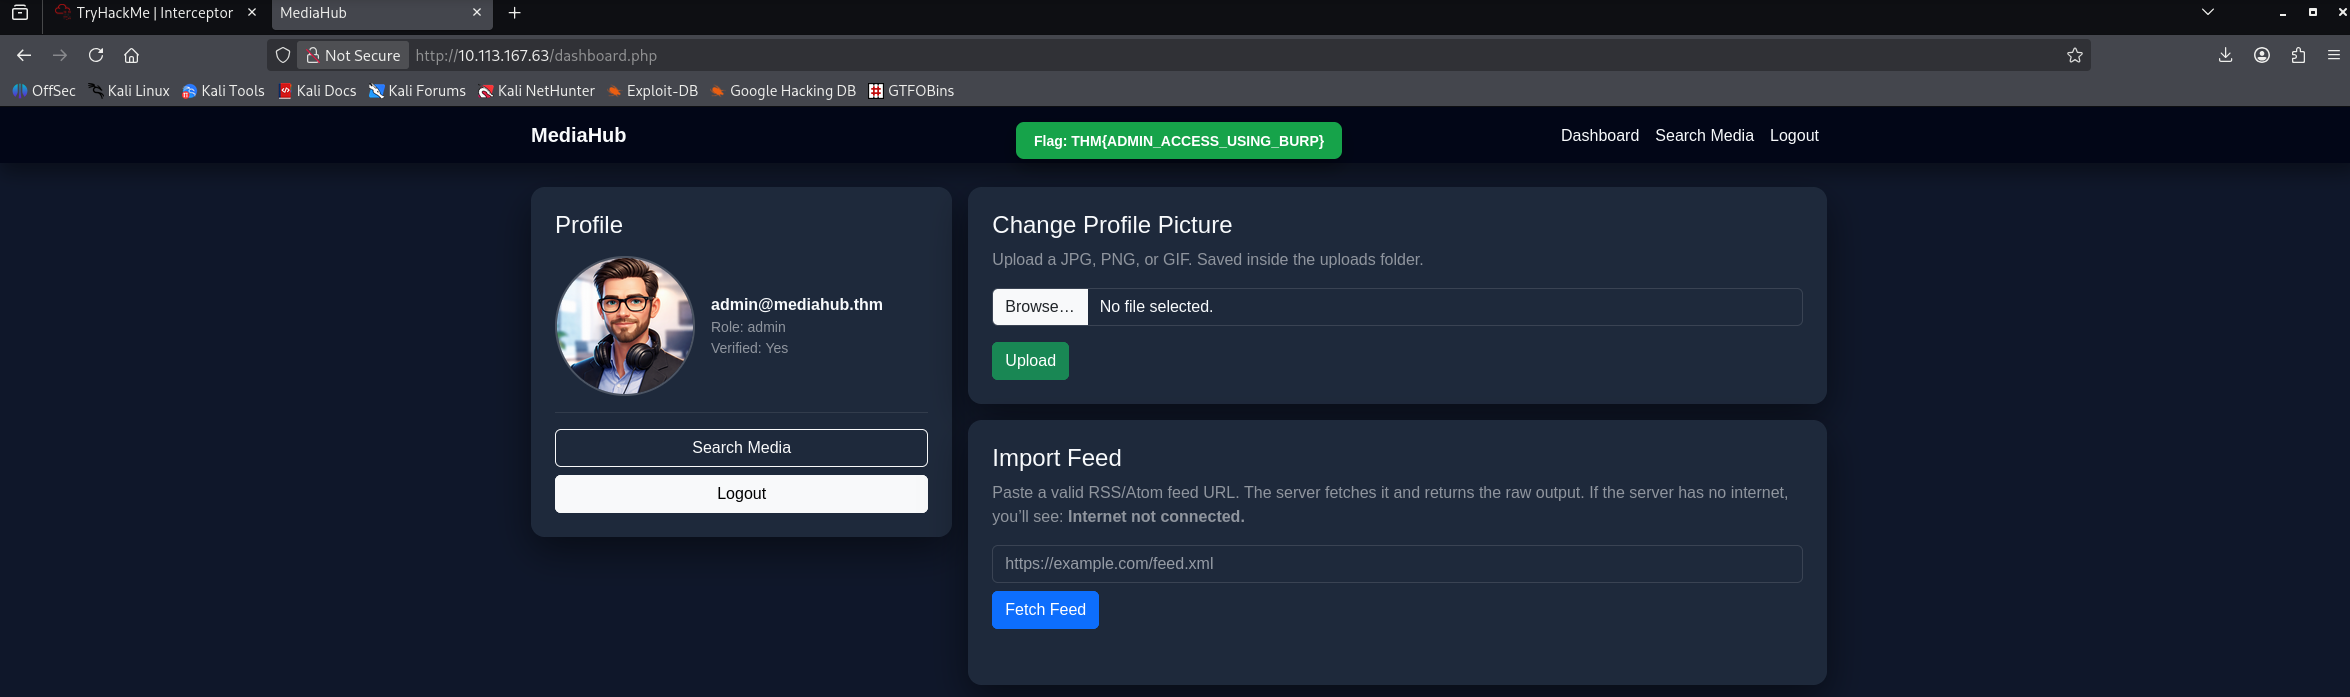Reload the dashboard page
This screenshot has width=2350, height=697.
pyautogui.click(x=96, y=55)
